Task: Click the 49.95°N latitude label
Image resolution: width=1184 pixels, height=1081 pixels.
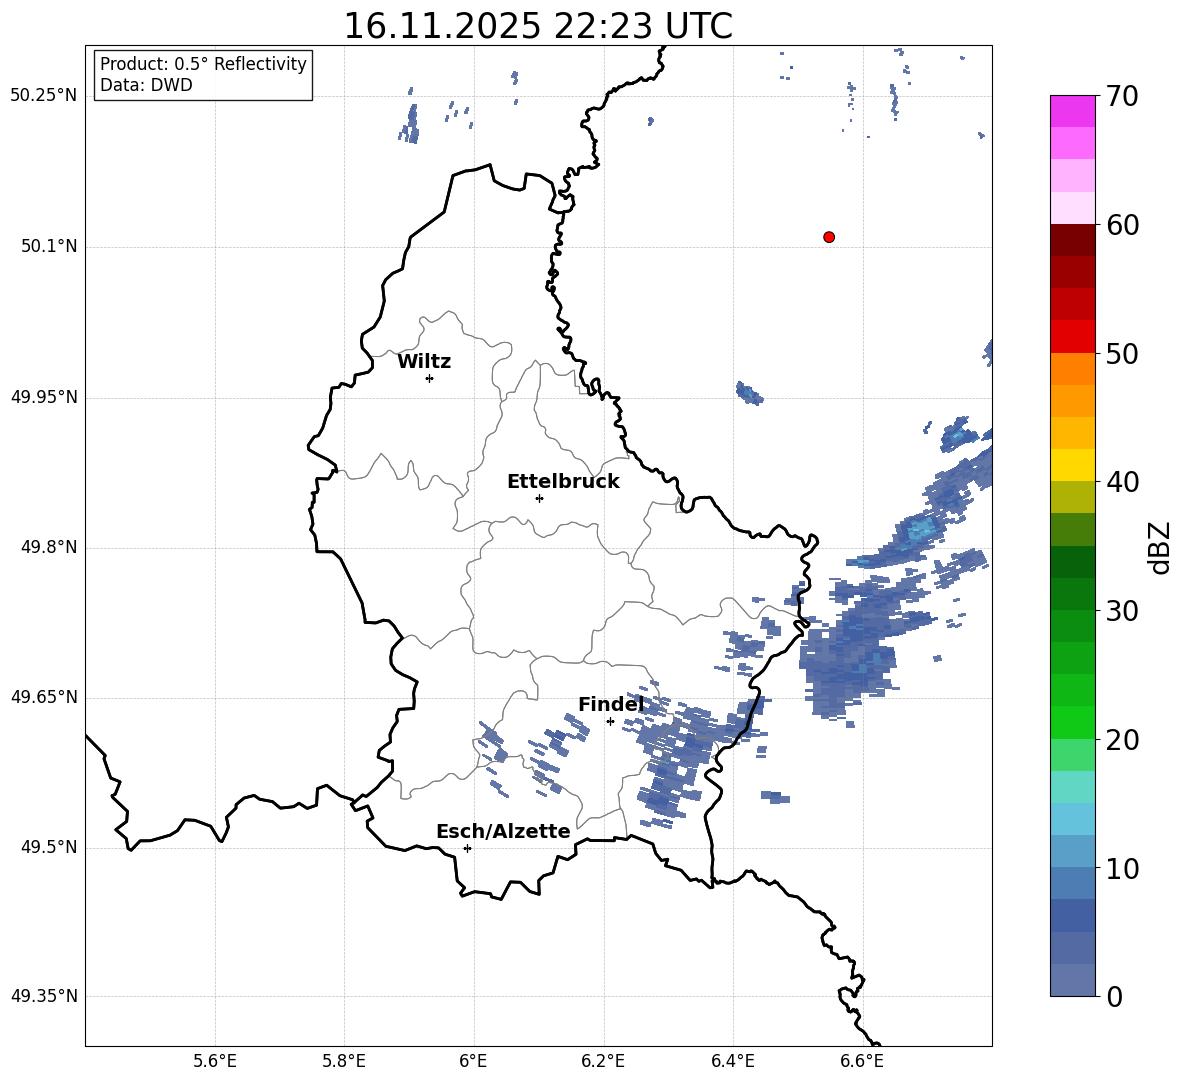Action: (x=44, y=396)
